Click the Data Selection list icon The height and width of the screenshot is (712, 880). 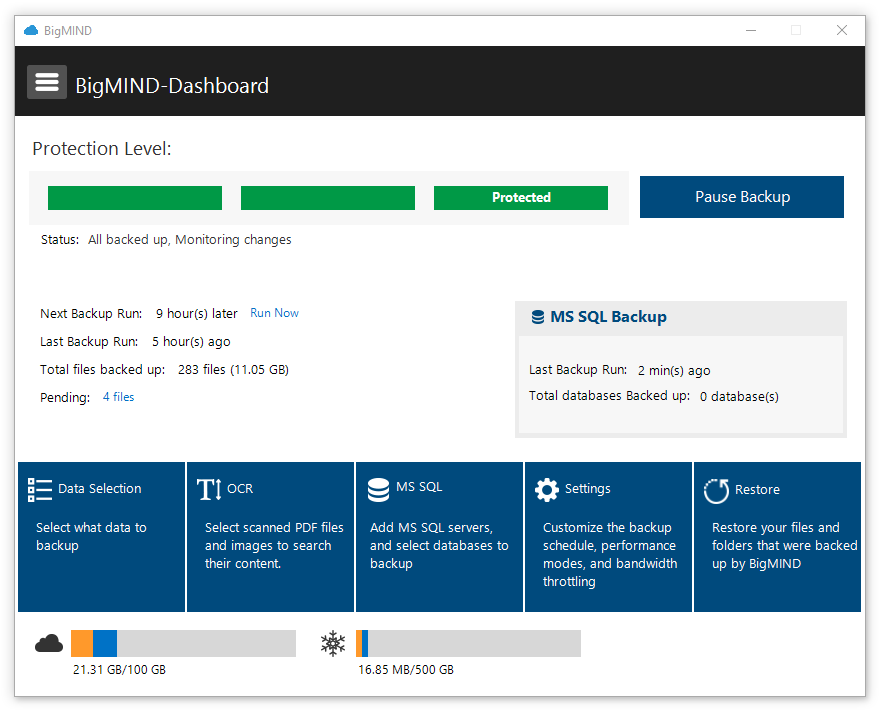tap(40, 489)
